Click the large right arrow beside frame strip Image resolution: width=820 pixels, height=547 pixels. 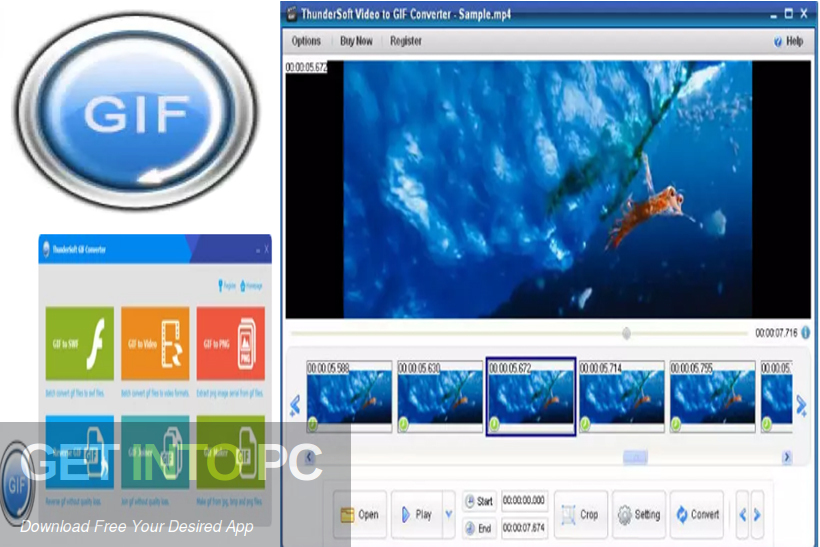801,405
